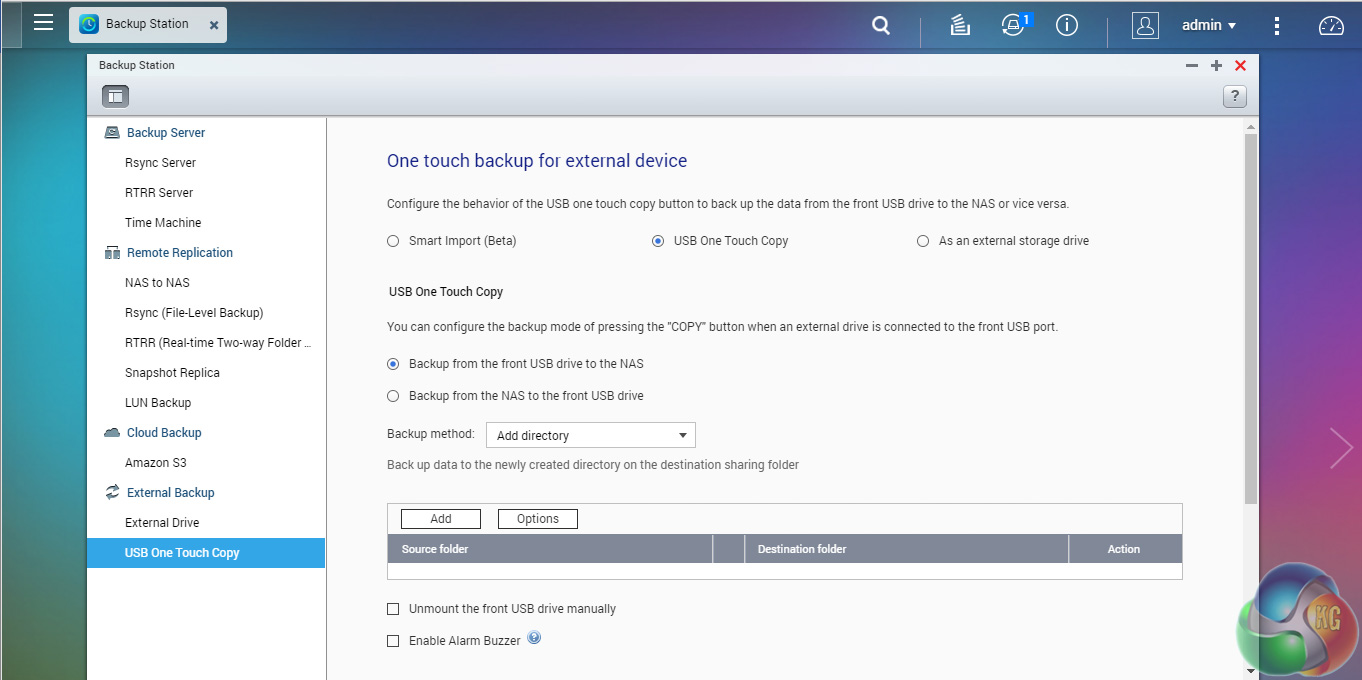Open the three-dot more options menu
The height and width of the screenshot is (680, 1362).
click(1277, 26)
